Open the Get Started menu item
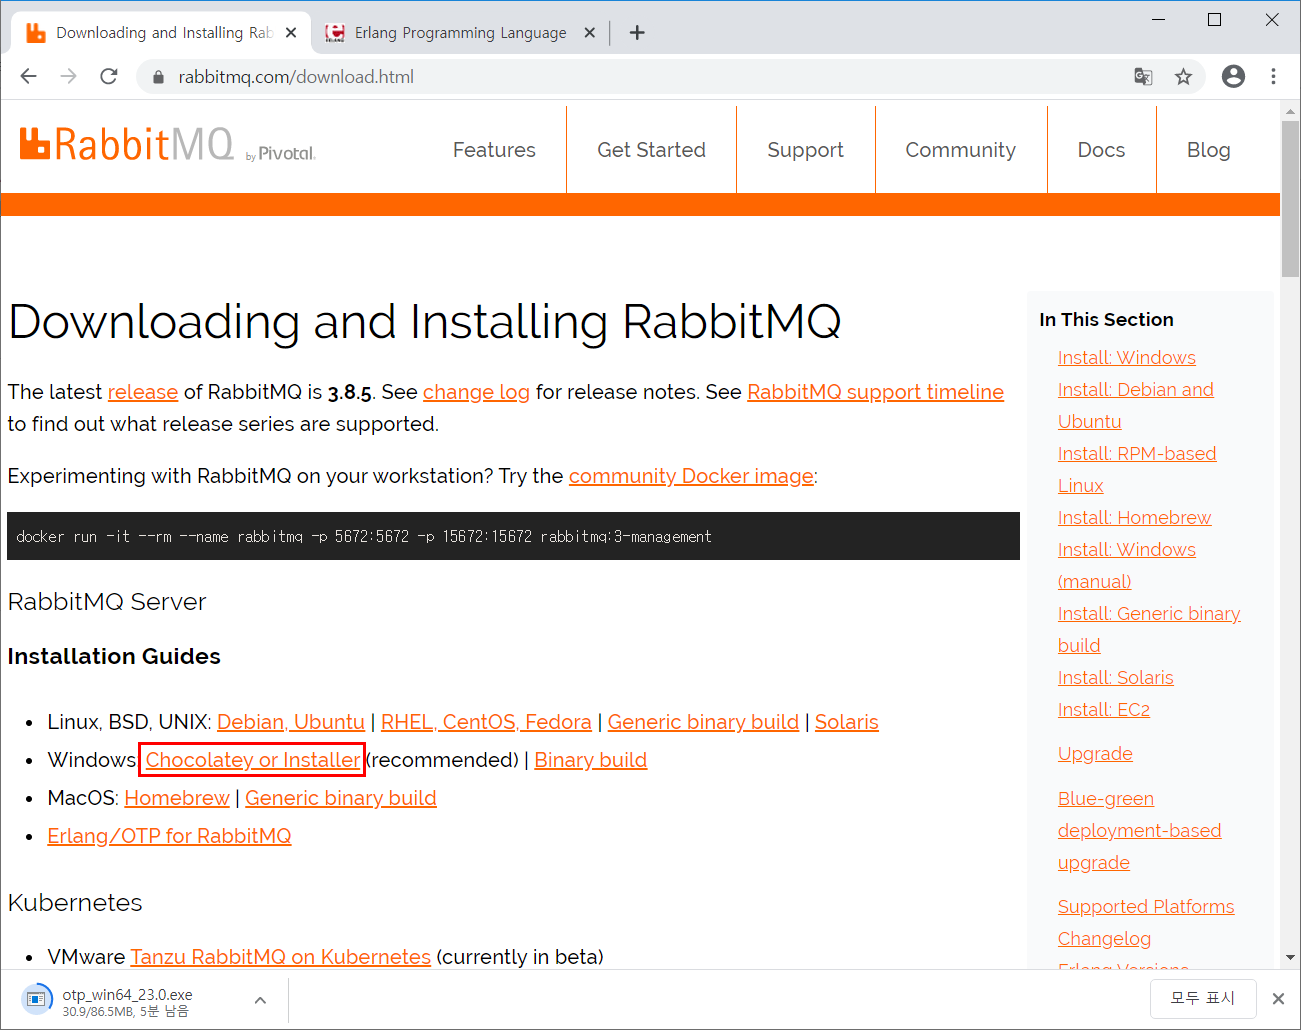The width and height of the screenshot is (1301, 1030). 651,150
